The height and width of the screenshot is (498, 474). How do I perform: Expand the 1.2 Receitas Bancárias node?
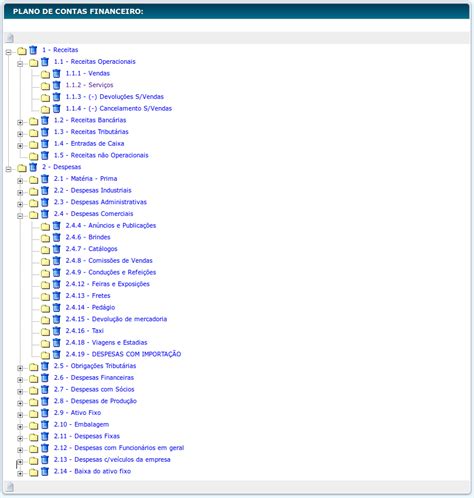(x=20, y=122)
